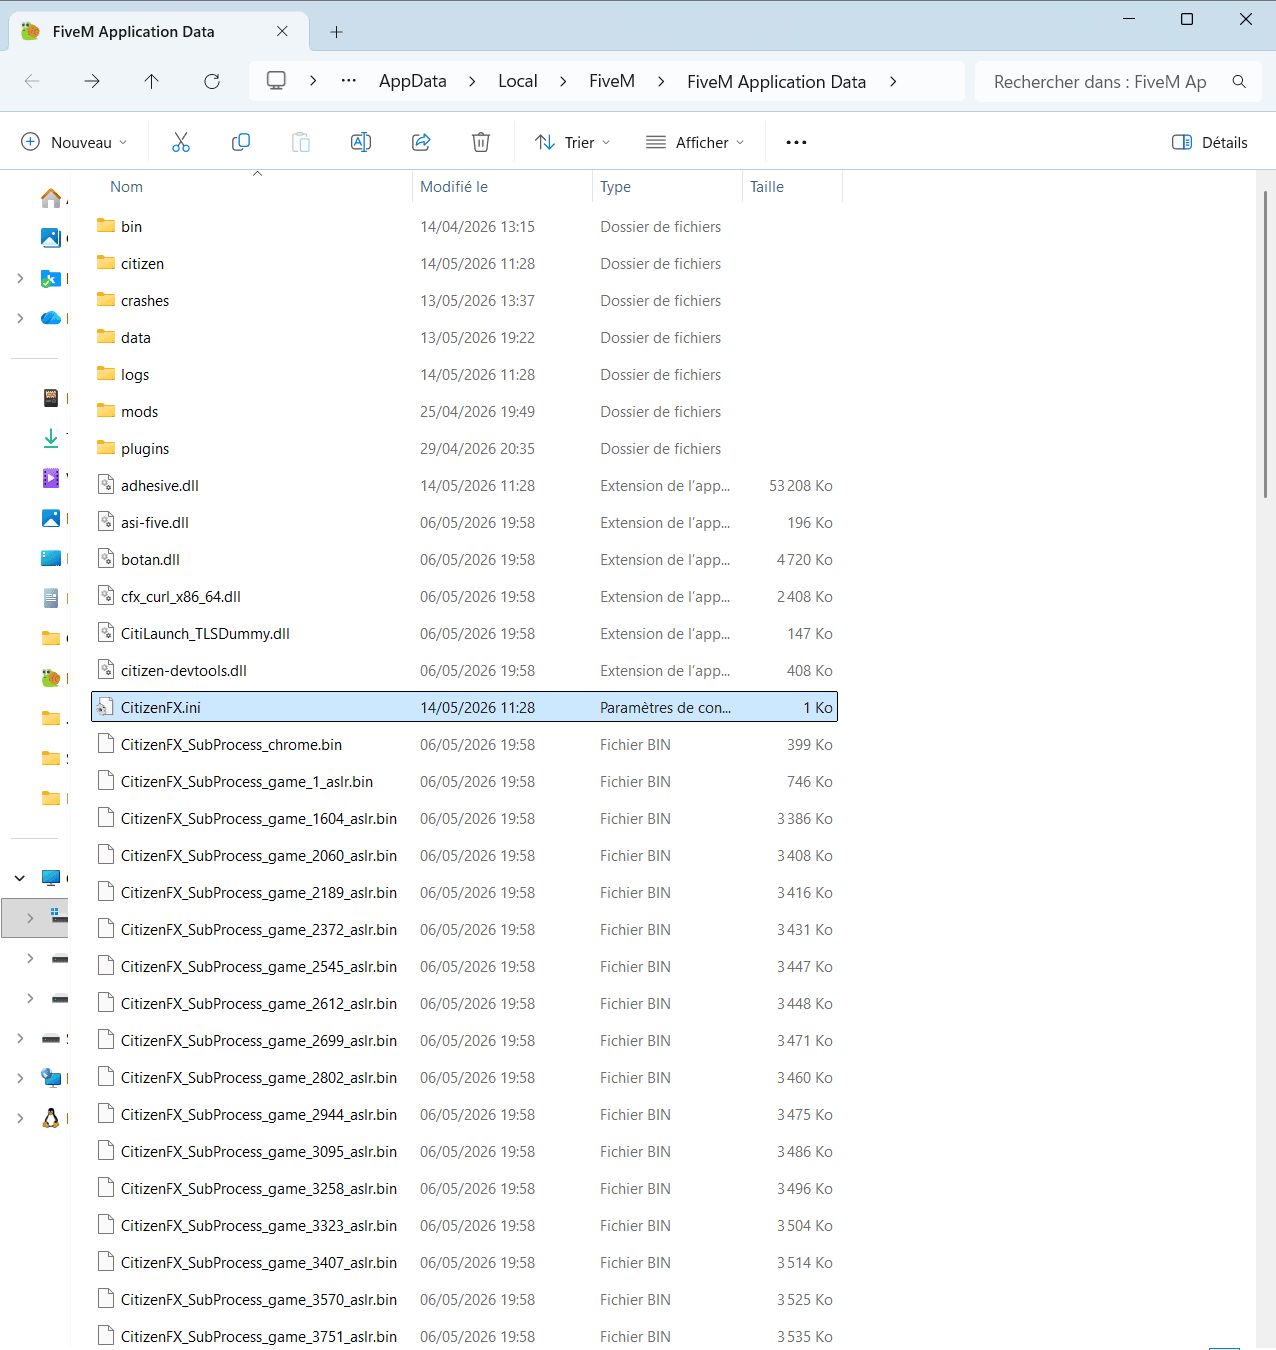This screenshot has height=1350, width=1276.
Task: Expand the Linux tree node in sidebar
Action: coord(20,1117)
